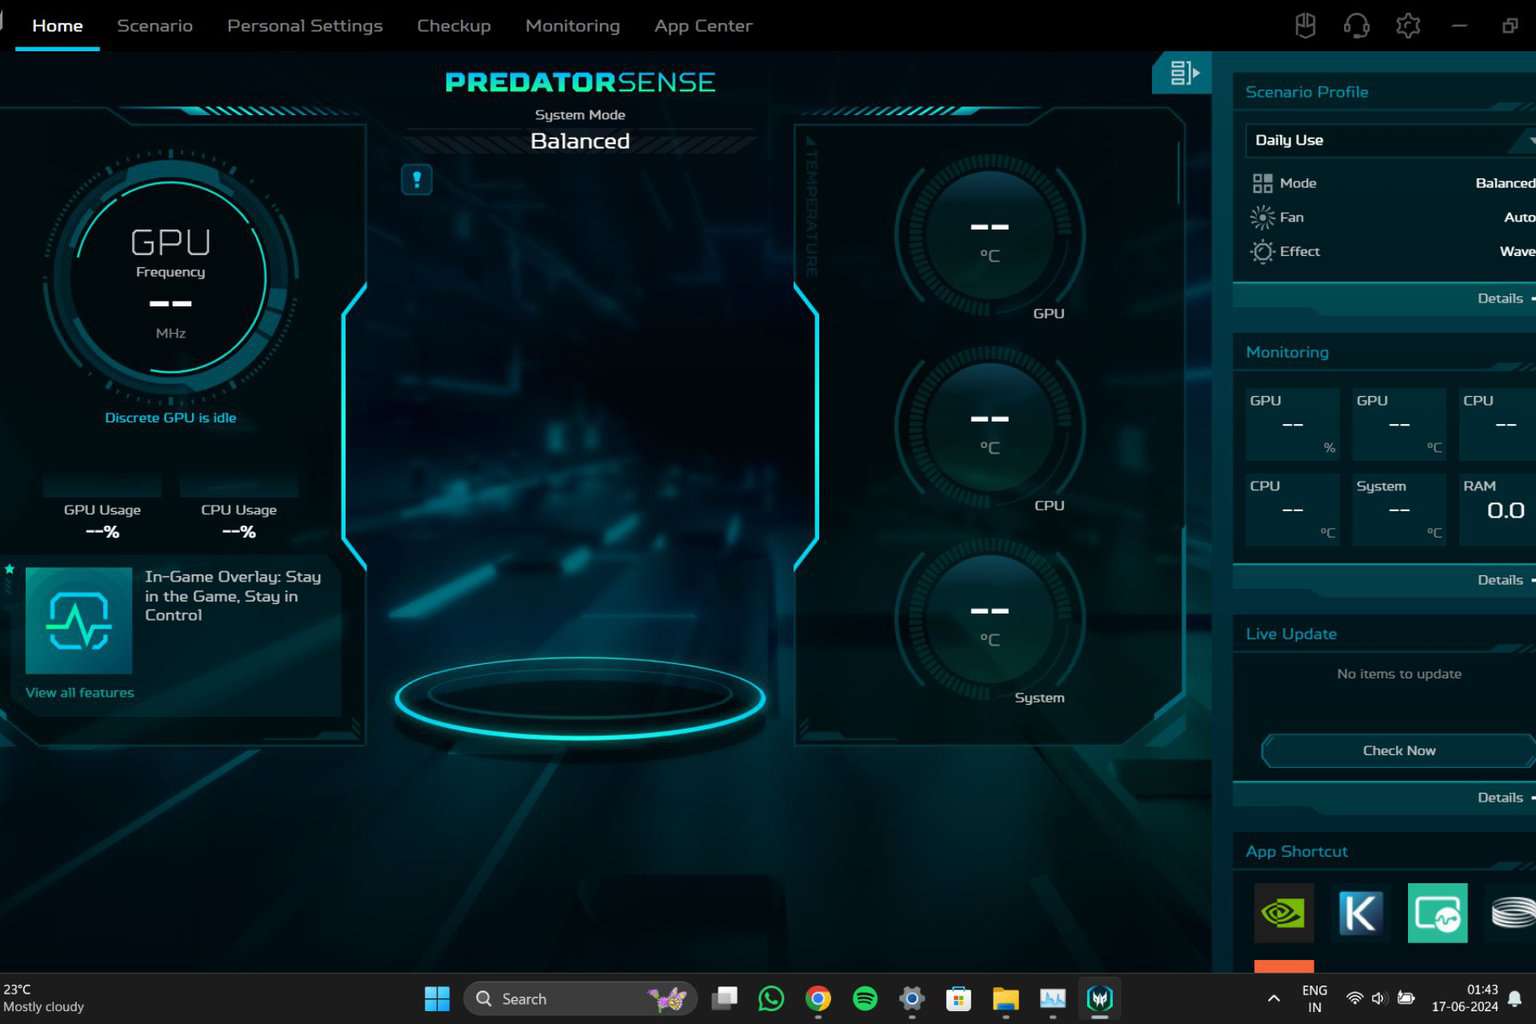Click the Fan icon in Scenario Profile
Image resolution: width=1536 pixels, height=1024 pixels.
tap(1262, 217)
